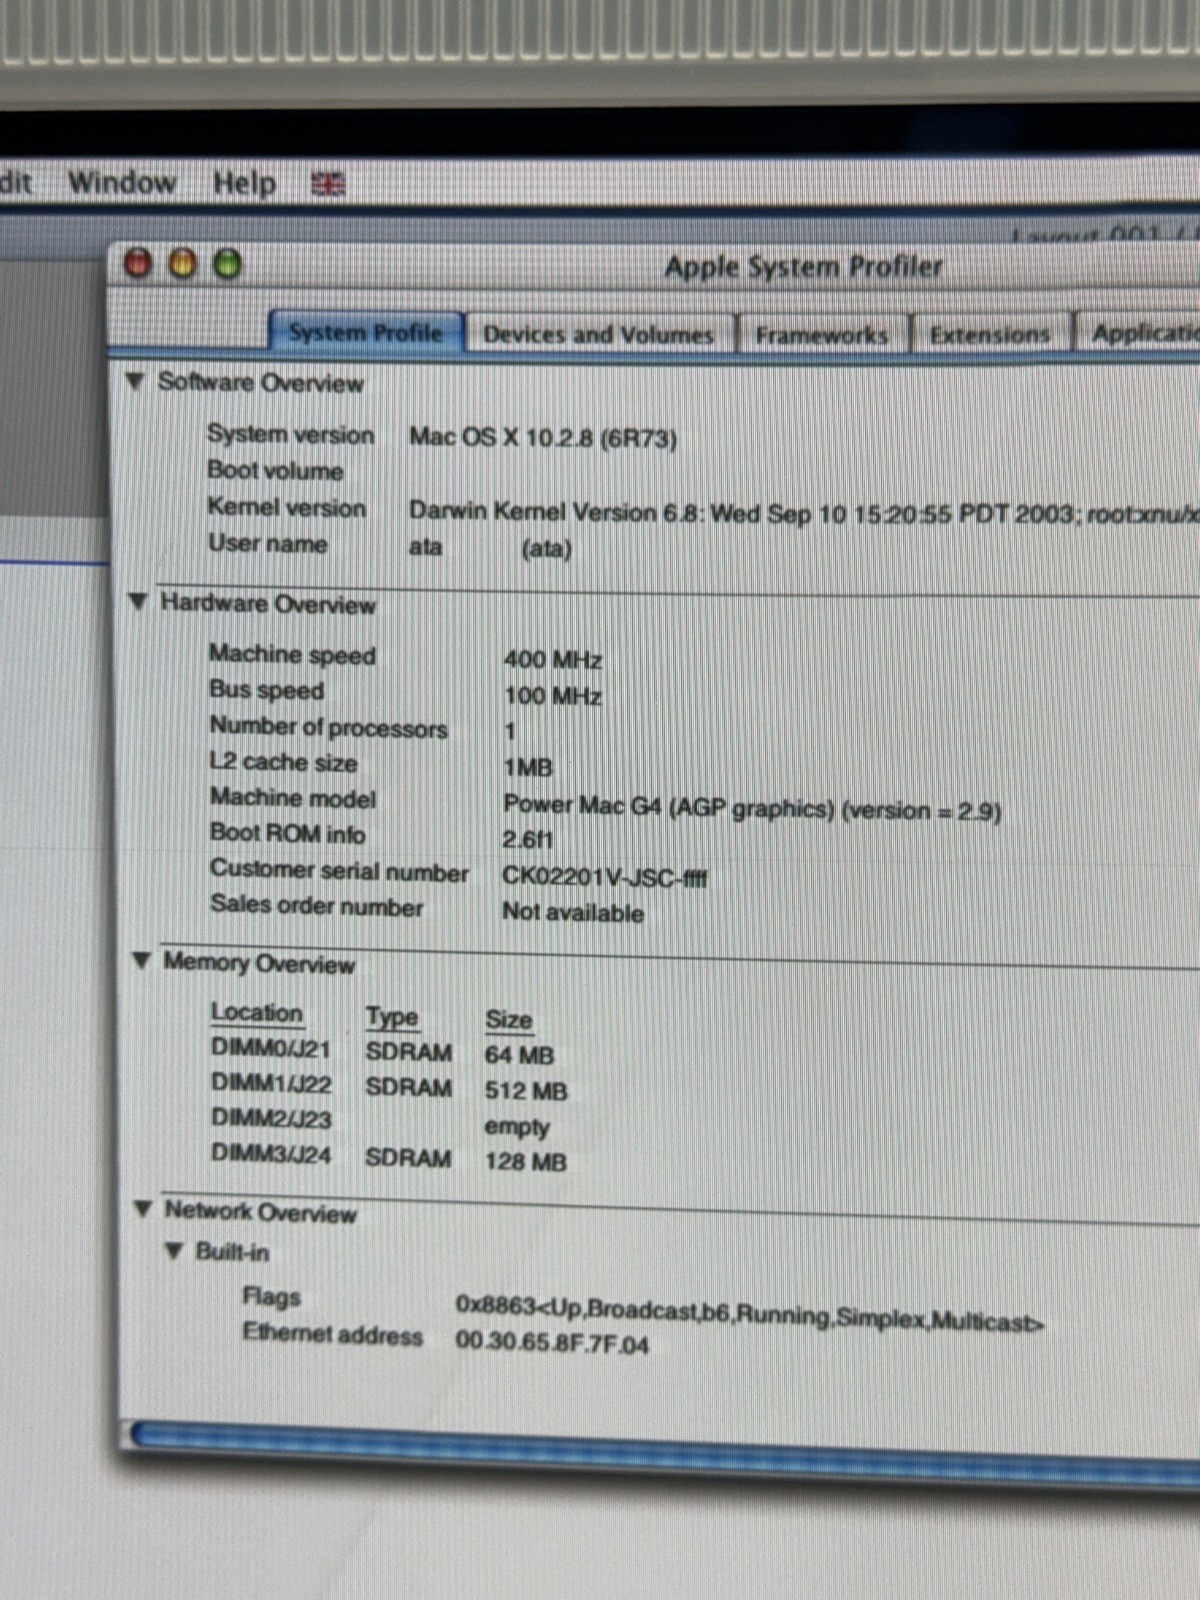Screen dimensions: 1200x1600
Task: Click the 128 MB size value
Action: pyautogui.click(x=526, y=1162)
